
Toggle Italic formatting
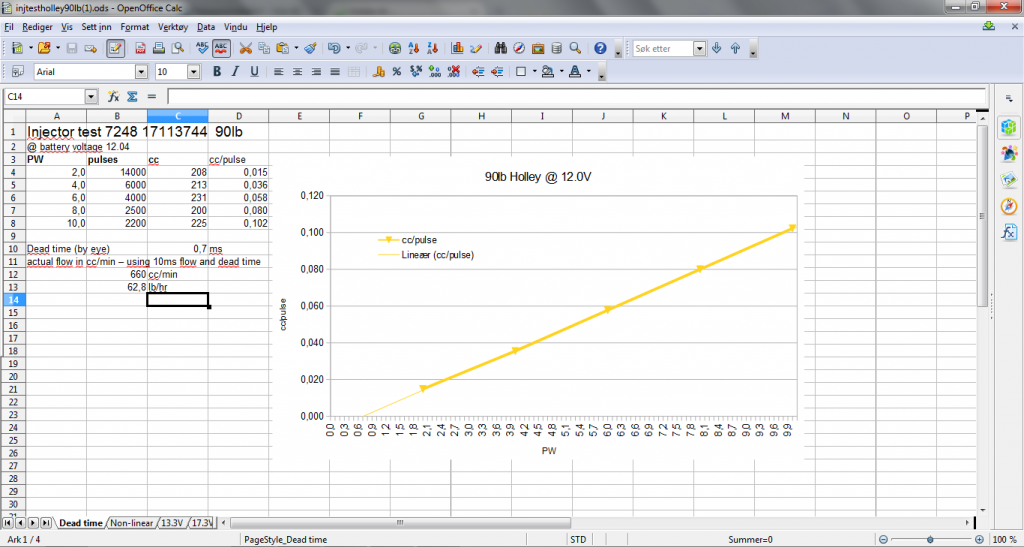(x=235, y=72)
